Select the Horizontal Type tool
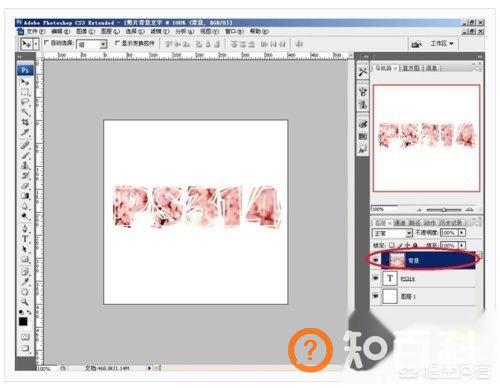The image size is (500, 388). 25,239
